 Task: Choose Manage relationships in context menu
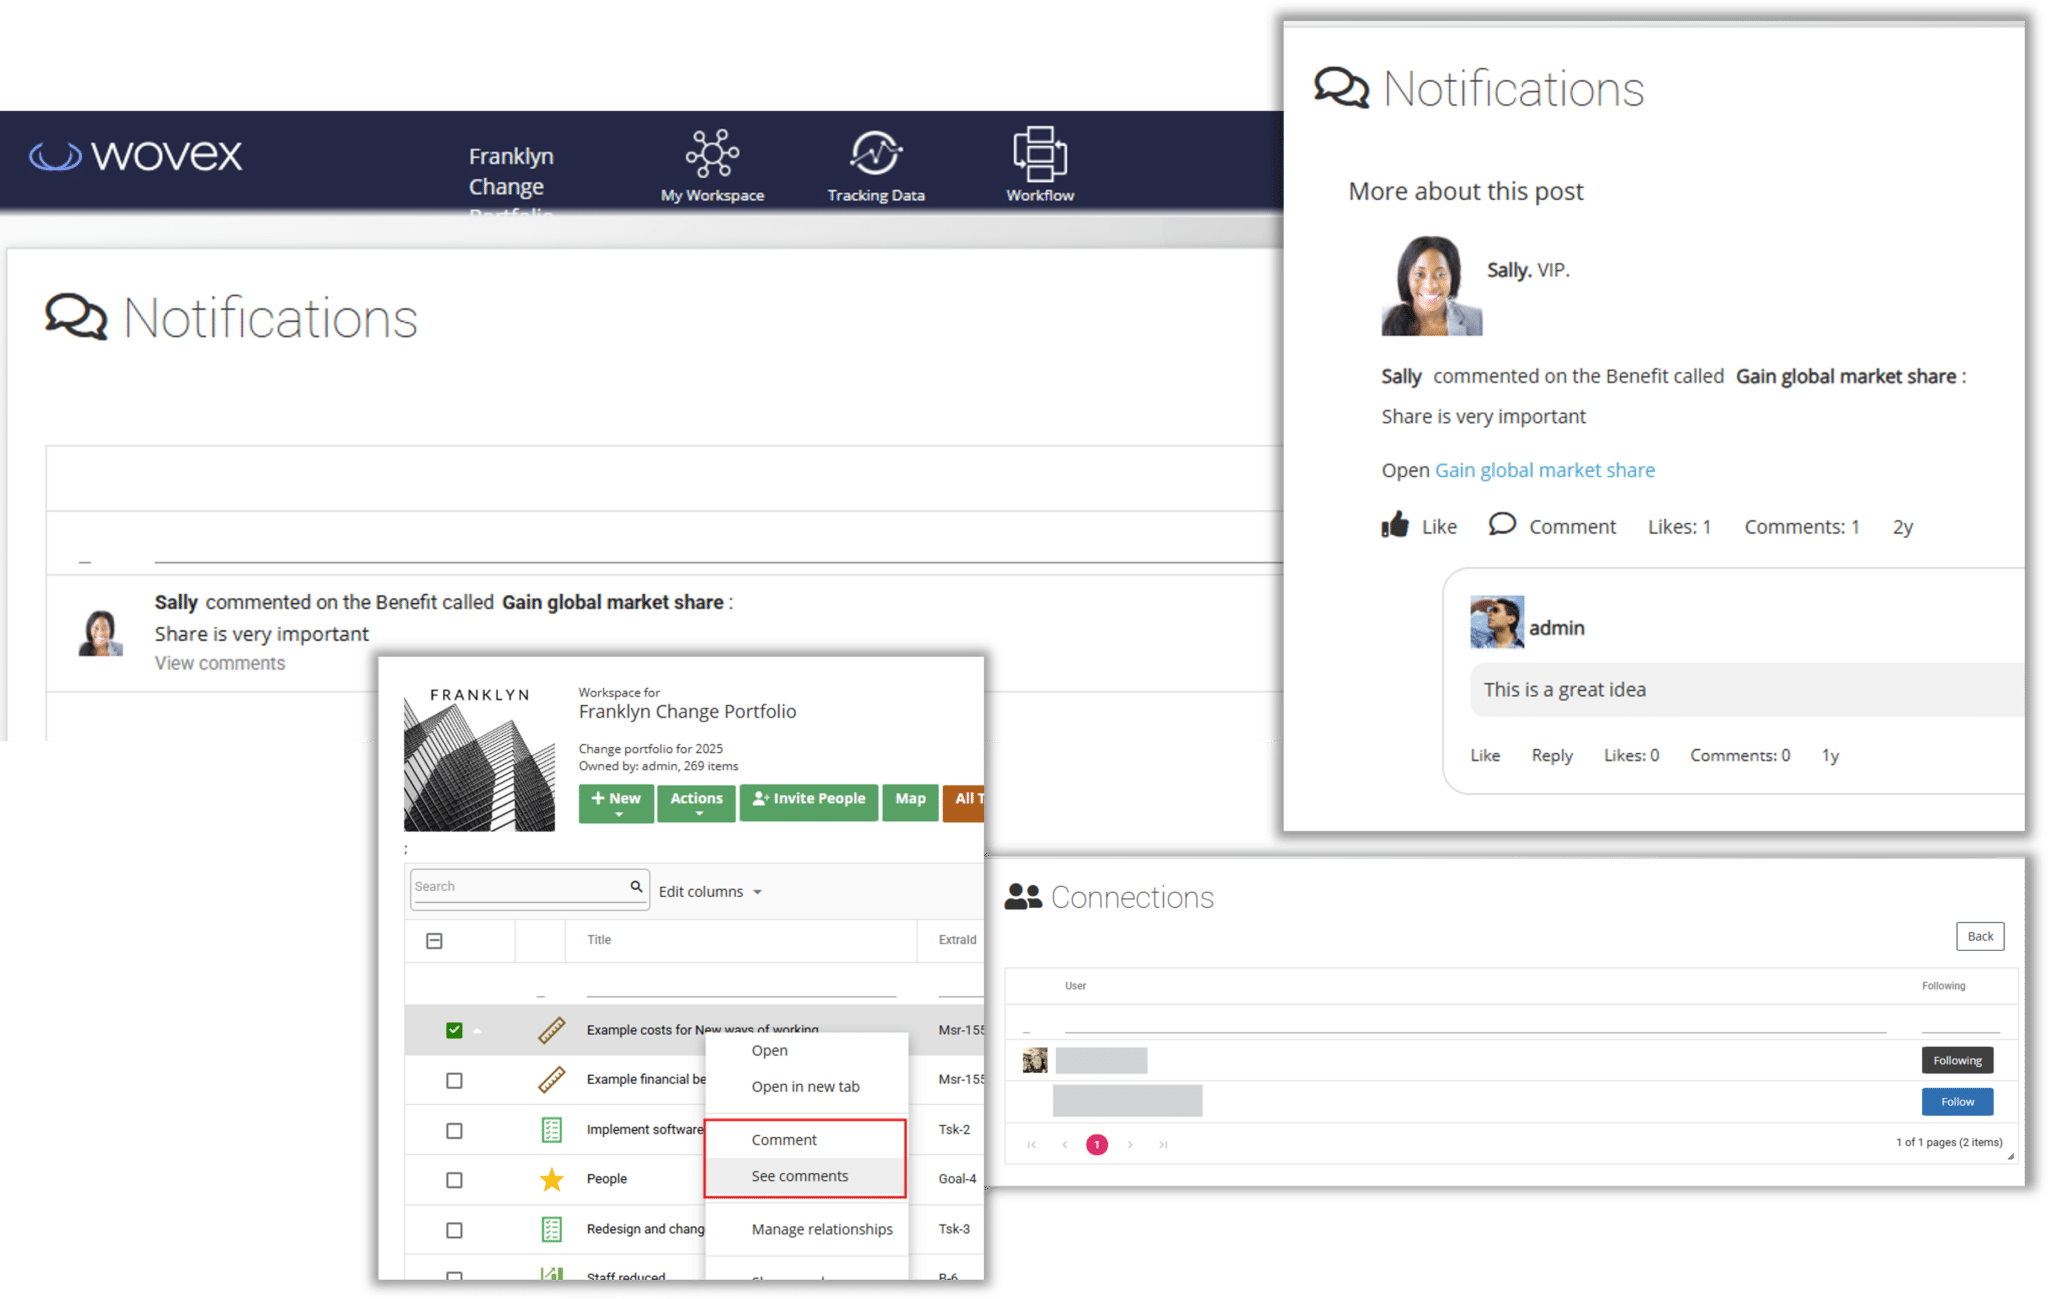pyautogui.click(x=822, y=1229)
